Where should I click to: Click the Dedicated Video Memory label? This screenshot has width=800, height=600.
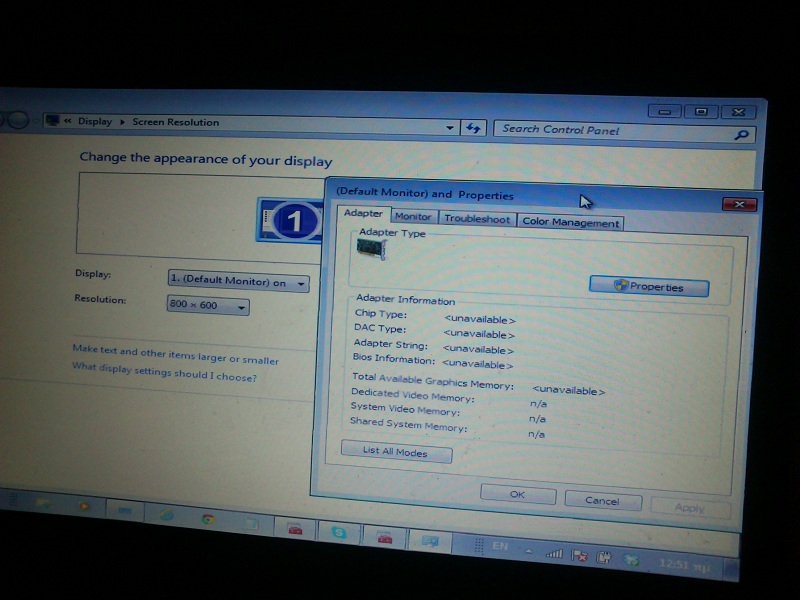pos(412,395)
